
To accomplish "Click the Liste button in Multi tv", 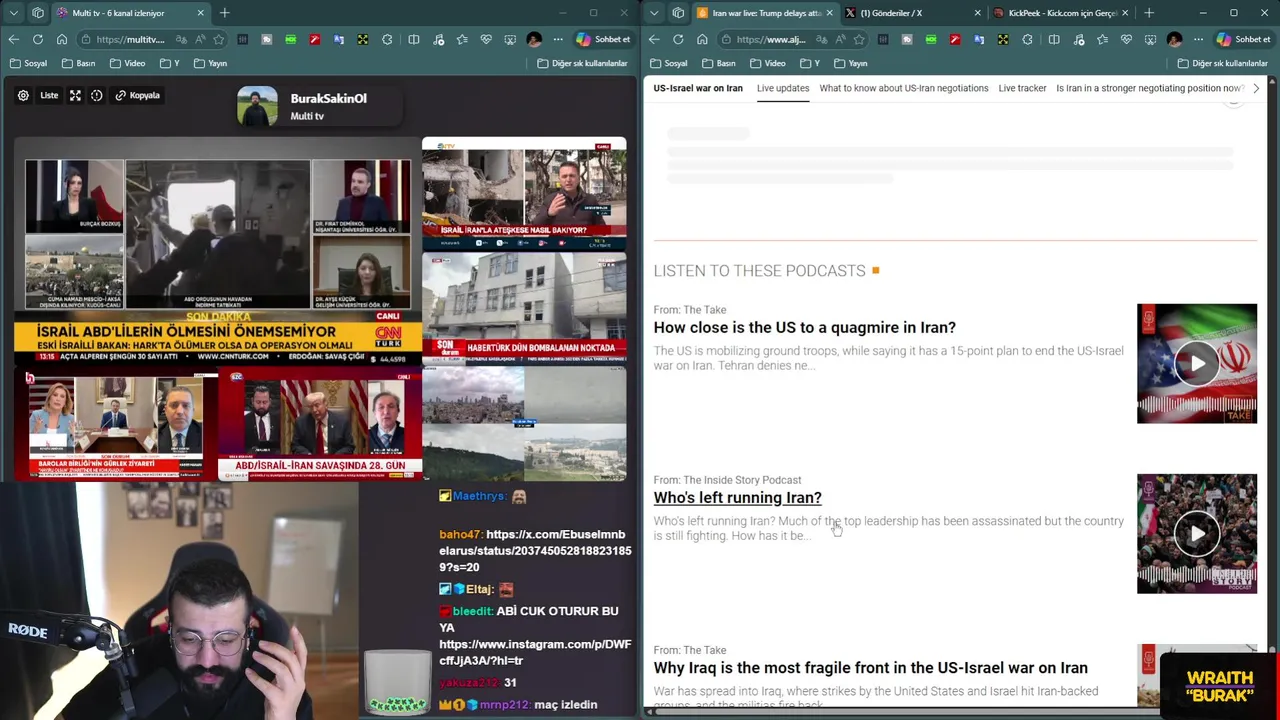I will 49,95.
